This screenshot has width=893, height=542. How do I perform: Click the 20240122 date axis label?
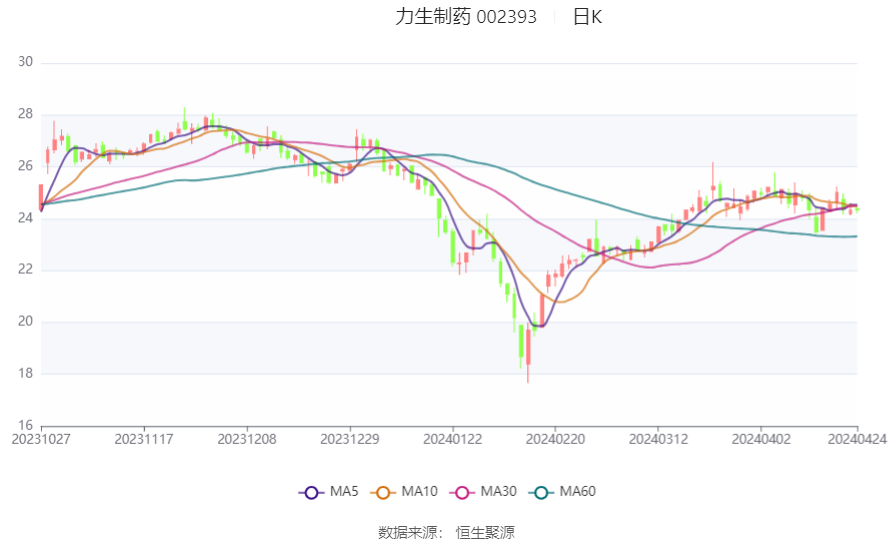tap(453, 439)
